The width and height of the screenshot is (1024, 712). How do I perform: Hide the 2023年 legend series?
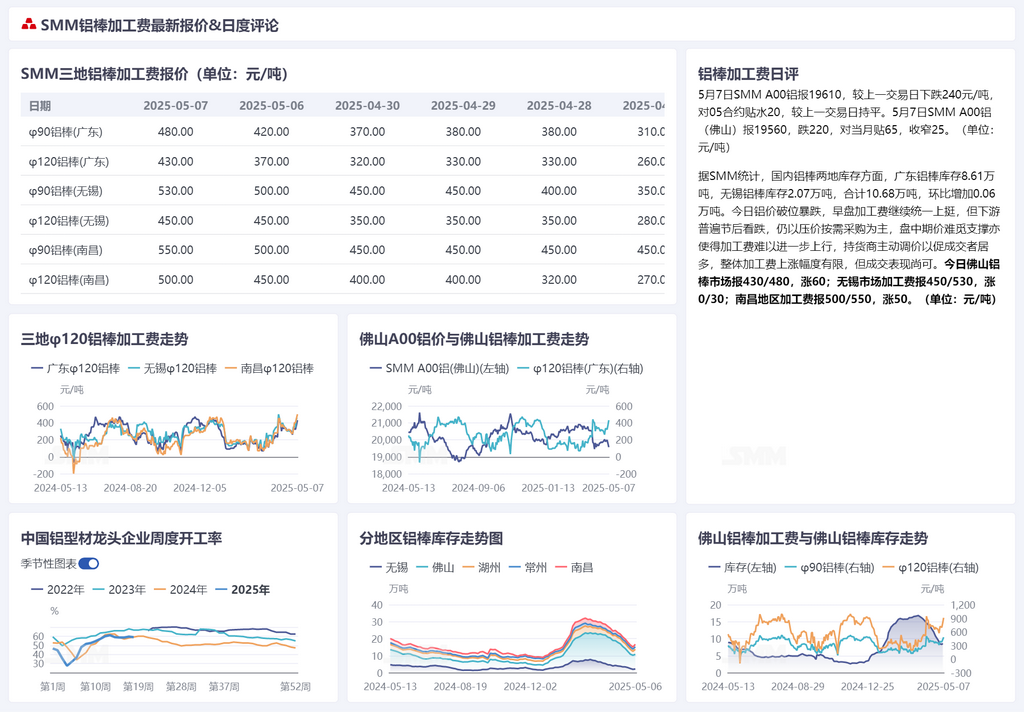[120, 590]
